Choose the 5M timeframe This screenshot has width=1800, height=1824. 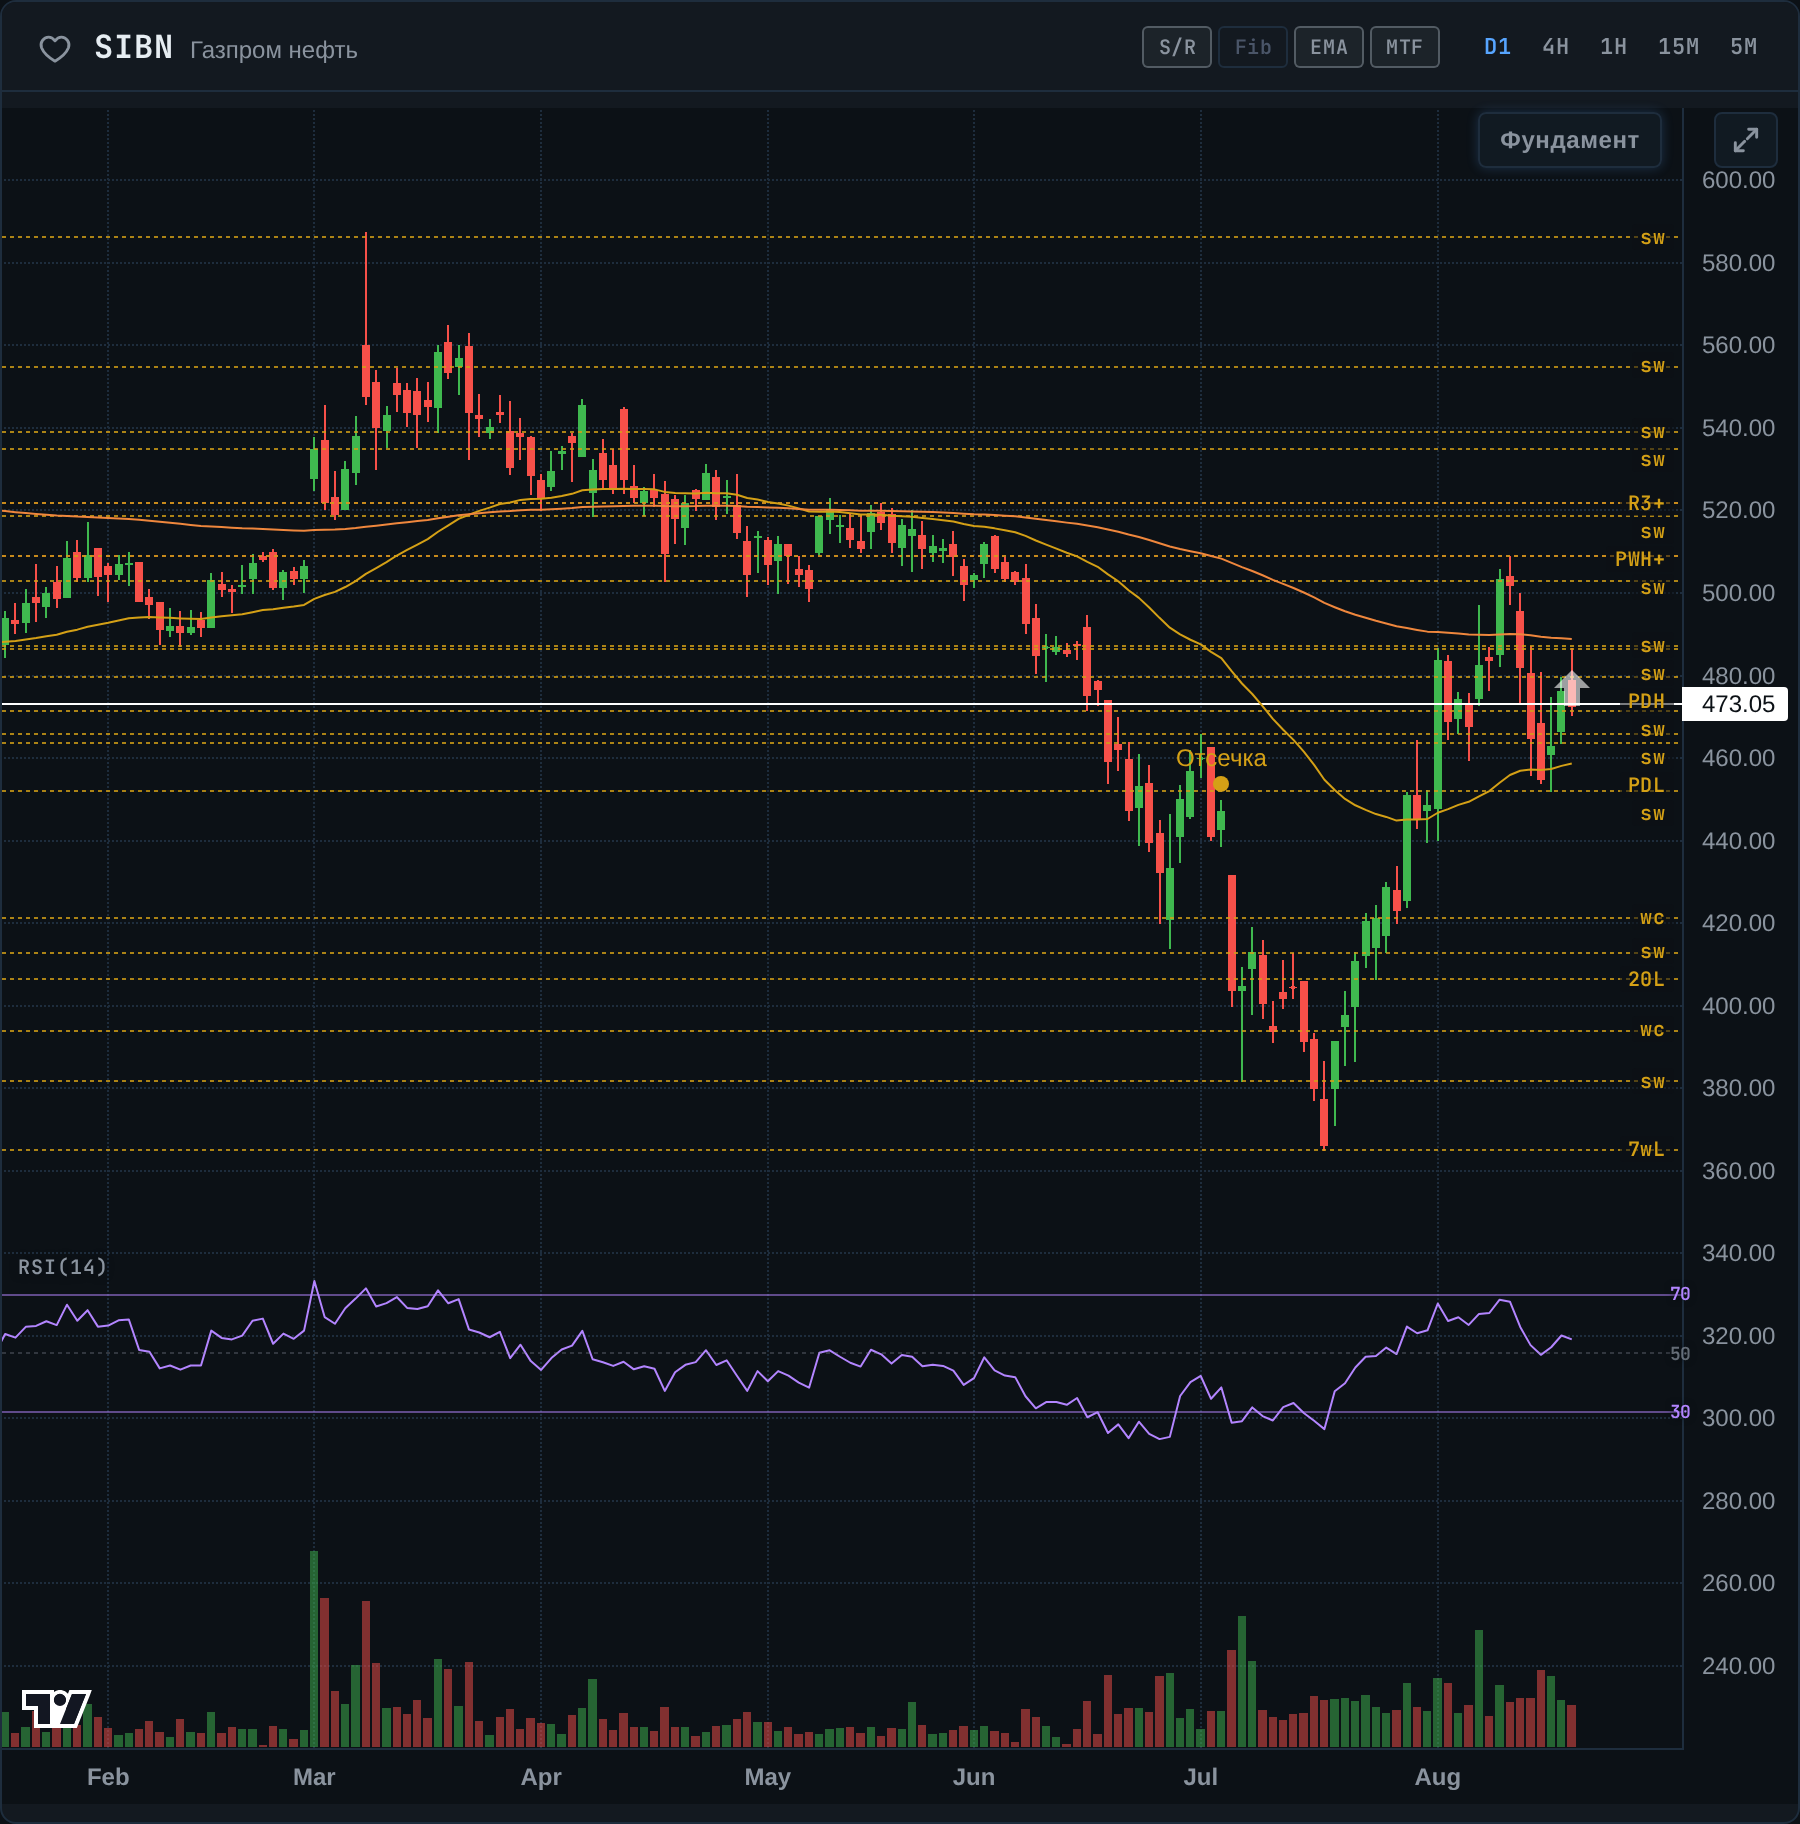[1743, 47]
